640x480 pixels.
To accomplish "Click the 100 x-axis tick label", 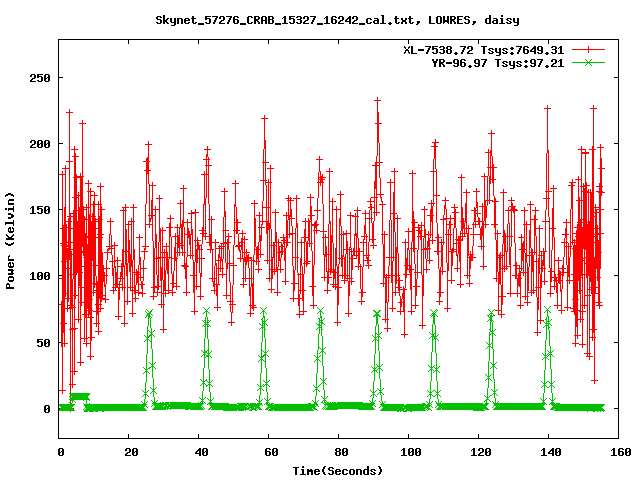I will pyautogui.click(x=411, y=452).
